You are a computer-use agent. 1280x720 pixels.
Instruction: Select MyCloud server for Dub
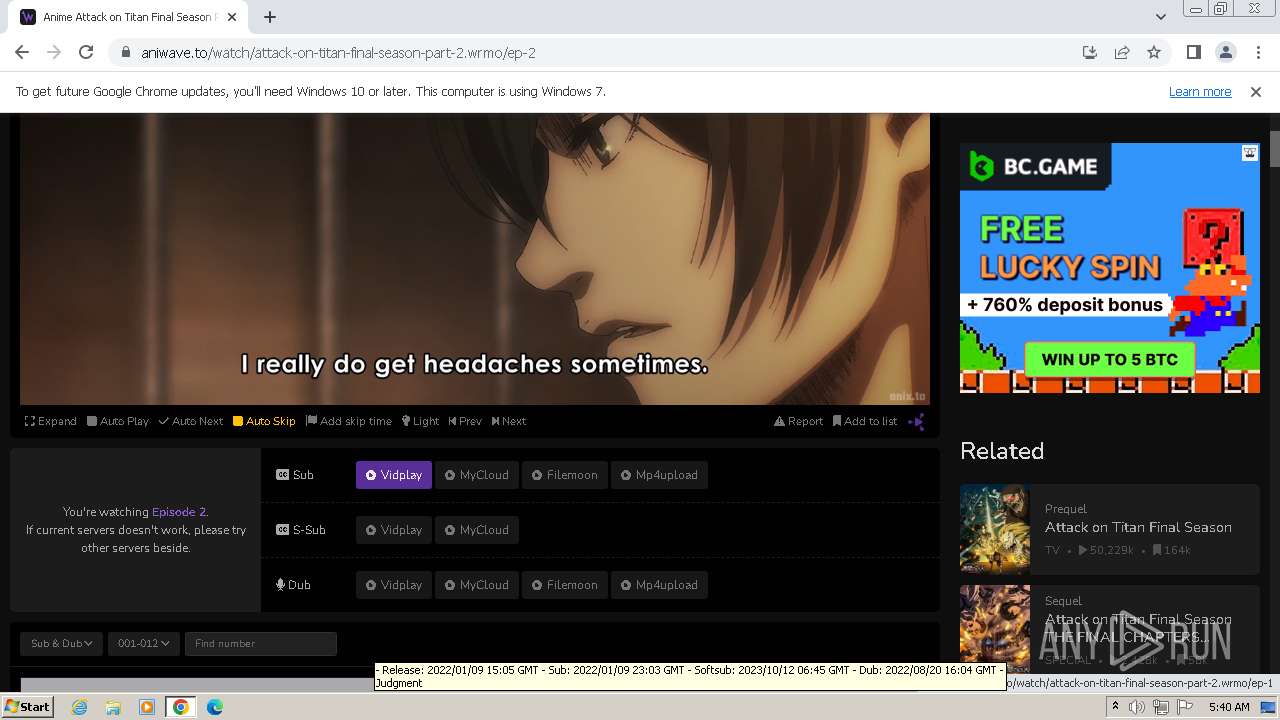pos(477,585)
